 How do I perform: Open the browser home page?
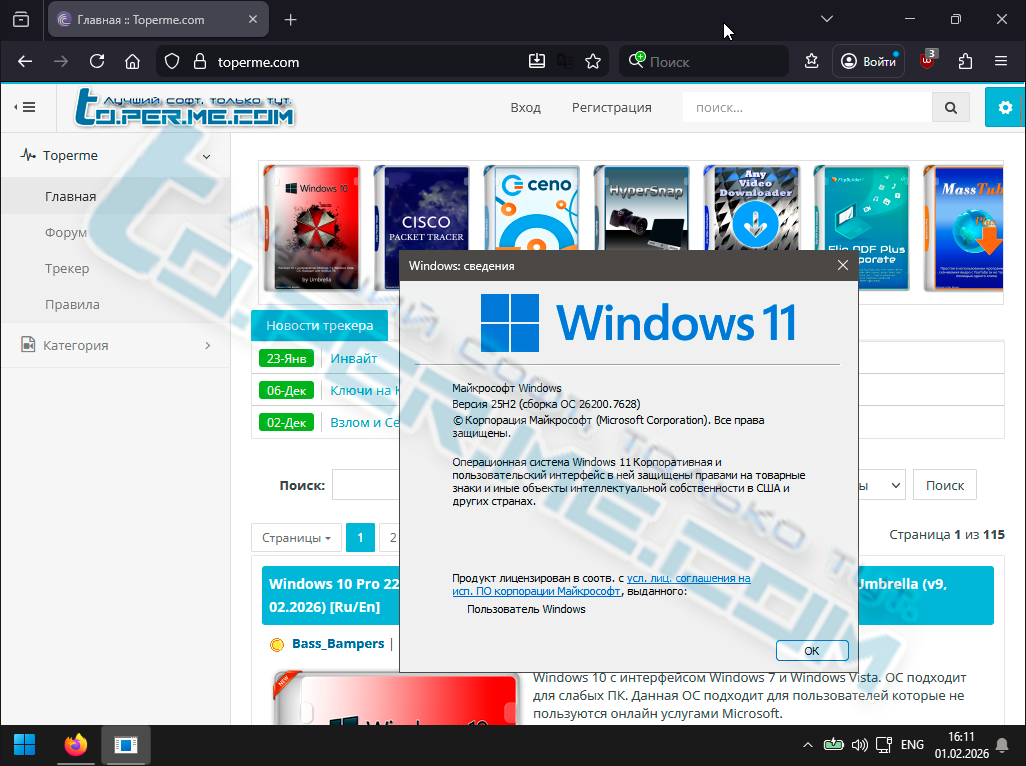tap(132, 61)
